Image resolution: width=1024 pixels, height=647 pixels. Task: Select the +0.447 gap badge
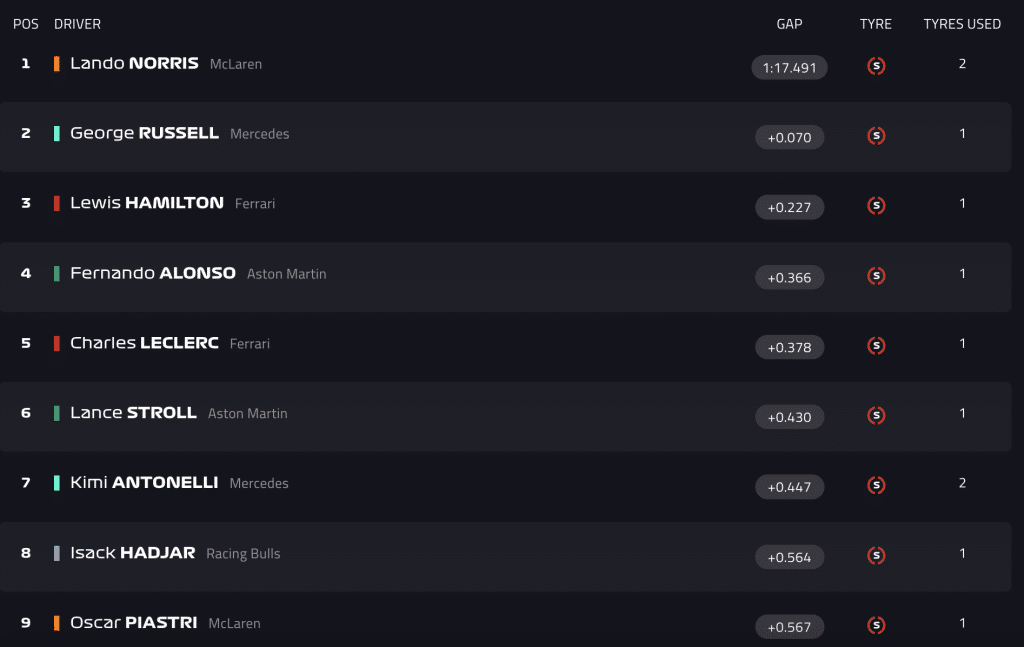pos(790,487)
